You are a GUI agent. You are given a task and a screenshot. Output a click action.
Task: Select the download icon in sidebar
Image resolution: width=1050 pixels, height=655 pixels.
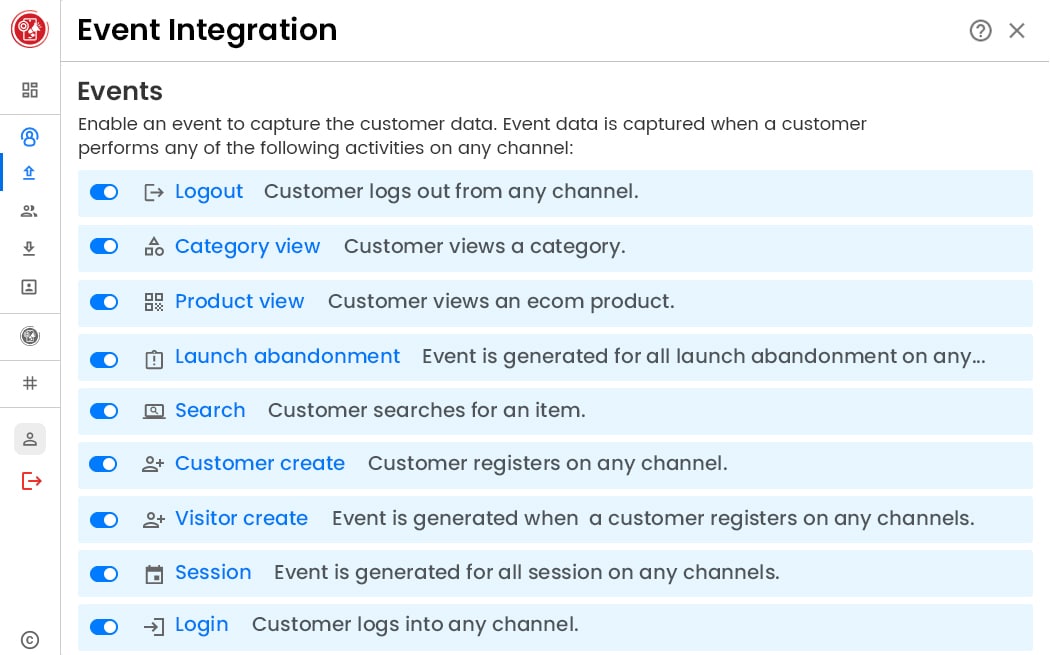pos(30,249)
